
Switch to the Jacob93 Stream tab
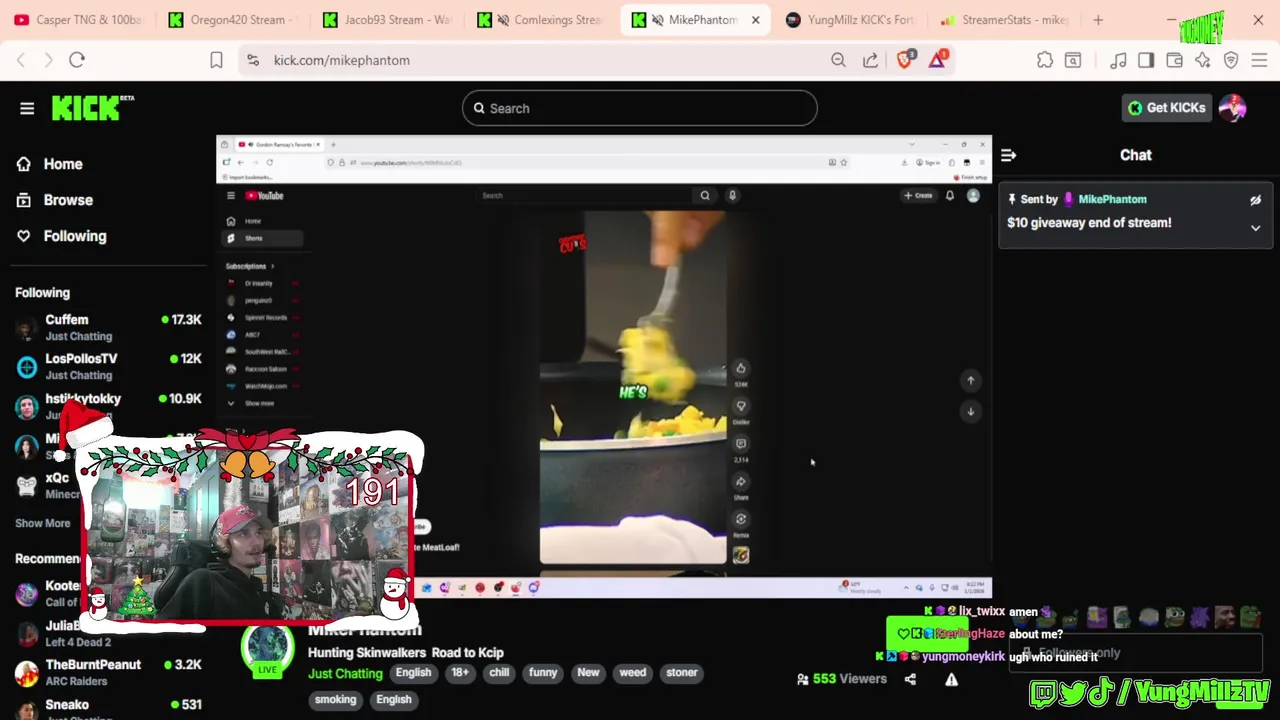pos(386,20)
